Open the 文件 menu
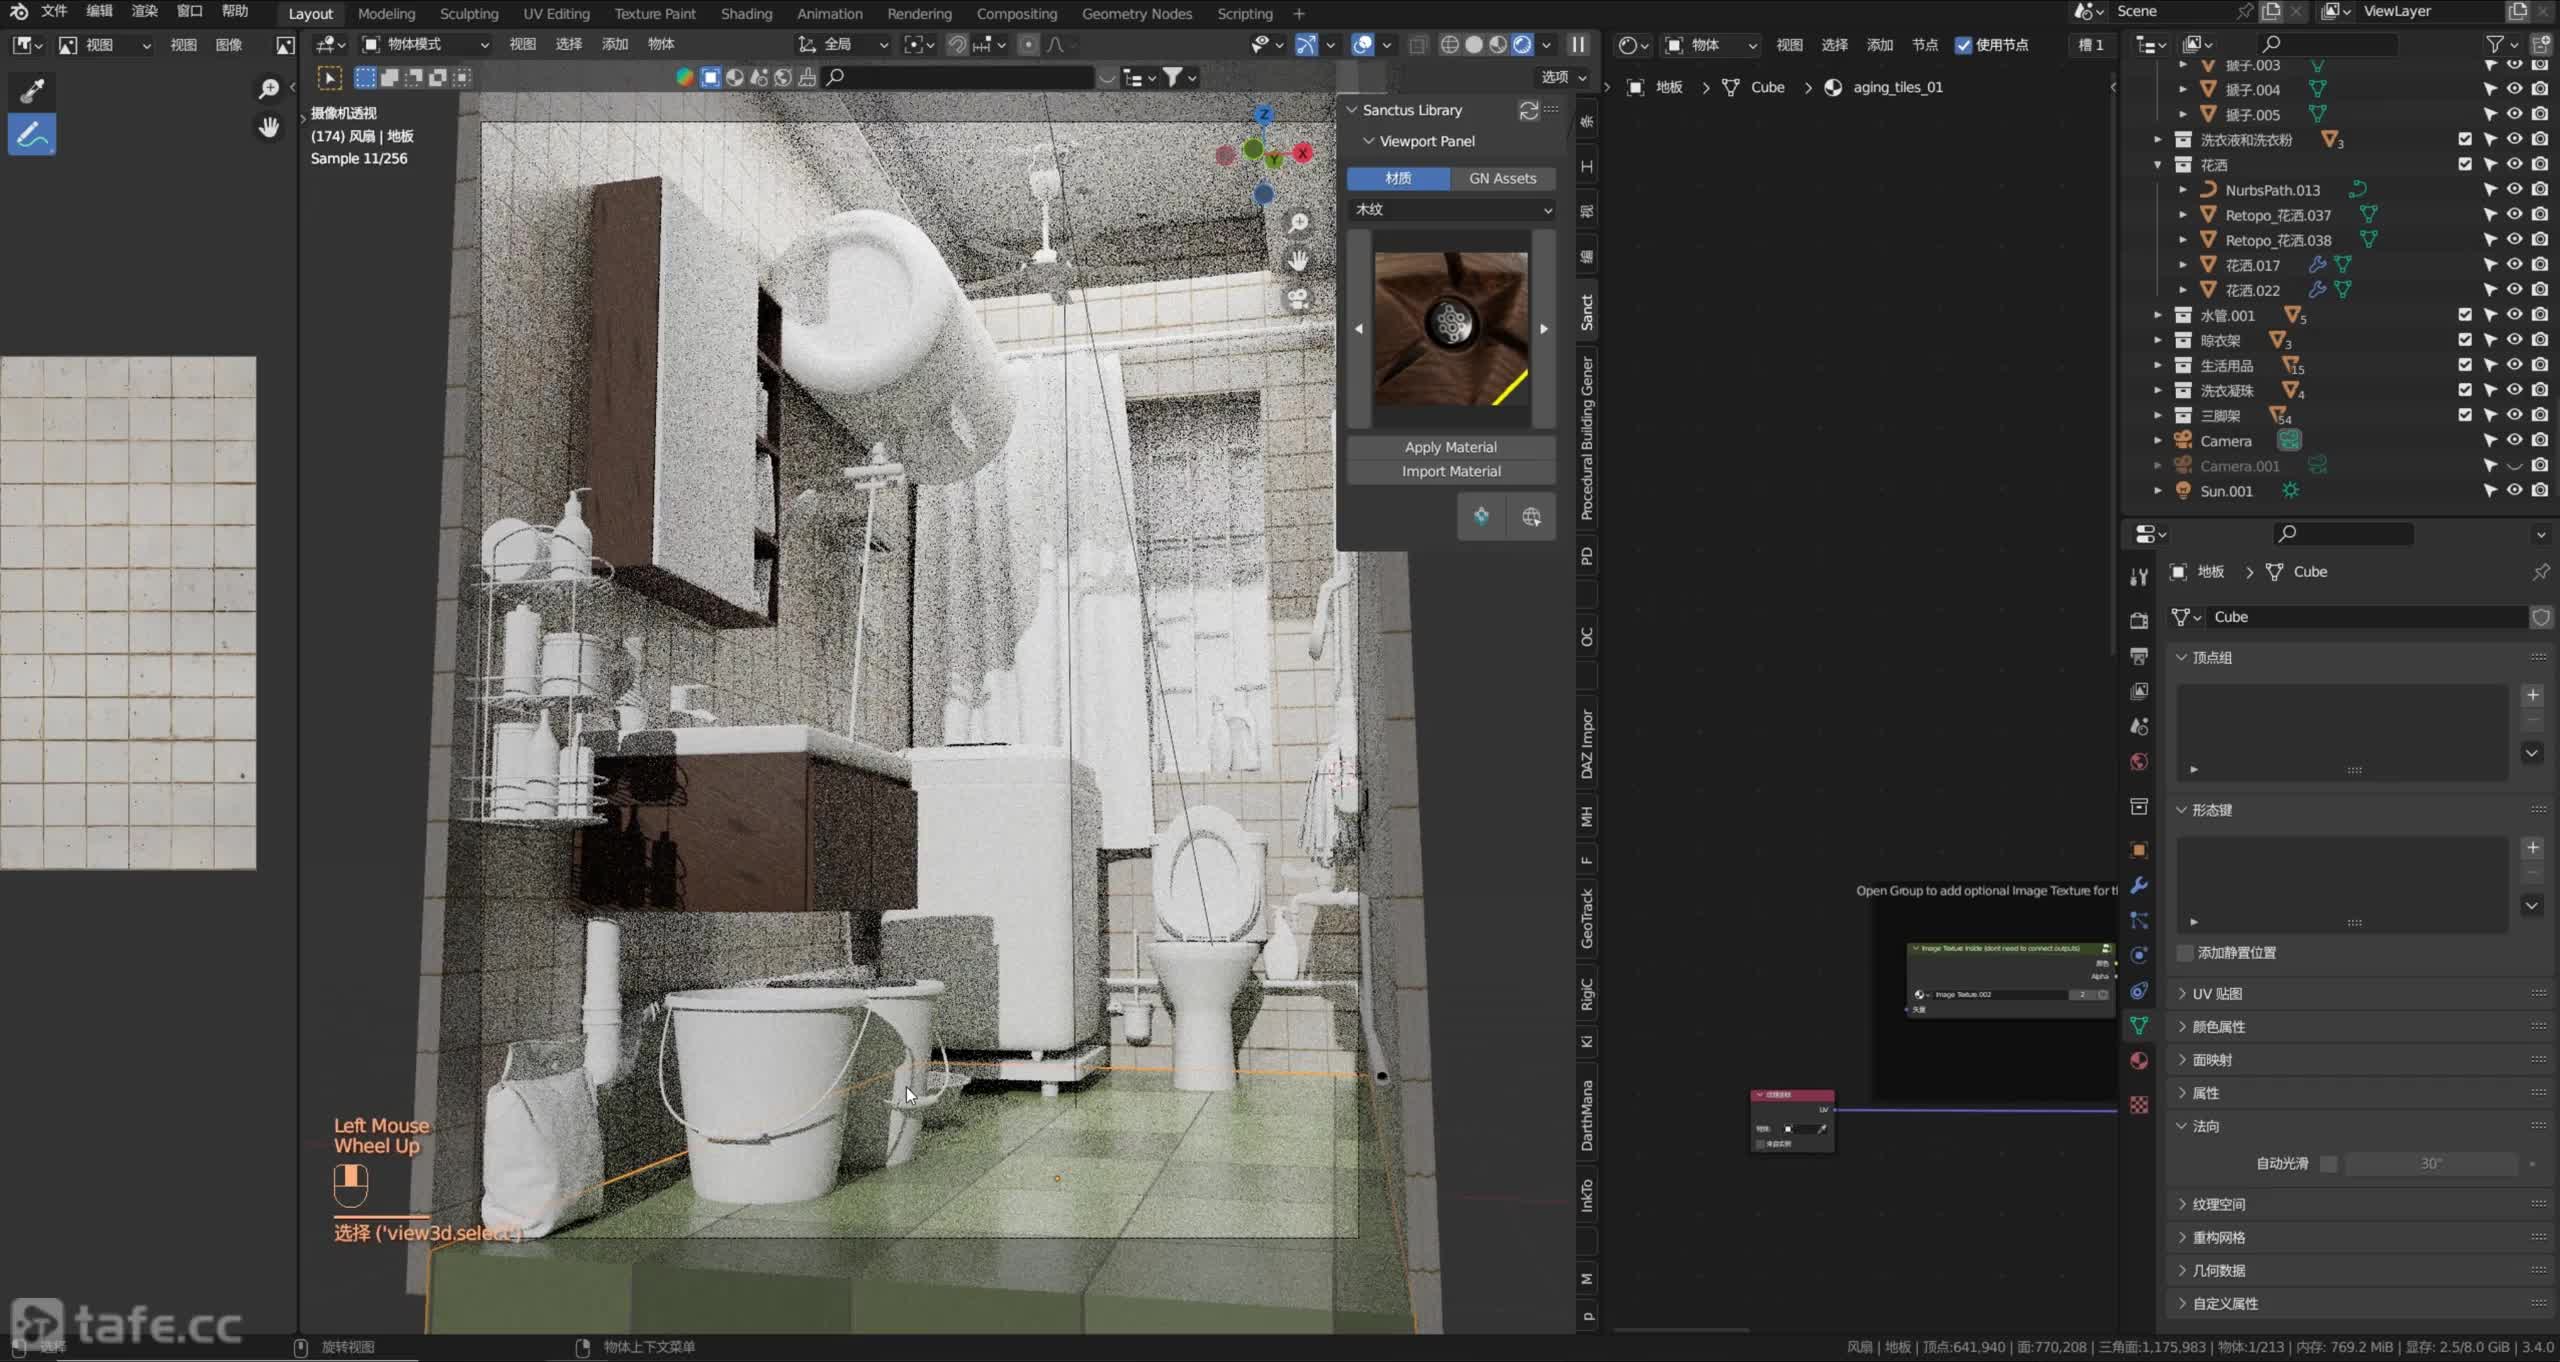The width and height of the screenshot is (2560, 1362). pos(54,11)
